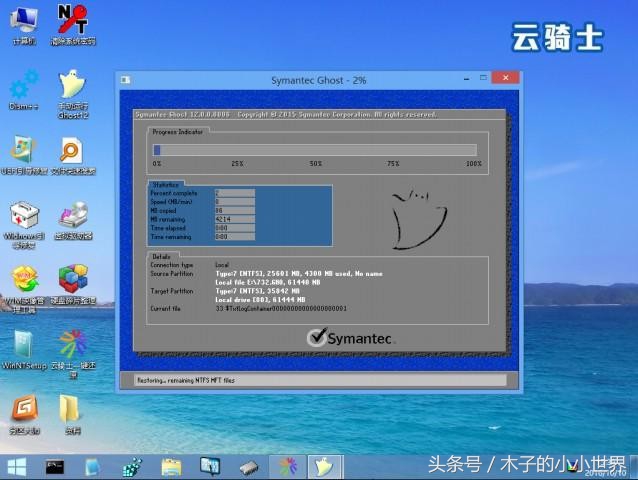The width and height of the screenshot is (638, 480).
Task: Open the colorful Yunqishi one-key restore desktop icon
Action: (73, 354)
